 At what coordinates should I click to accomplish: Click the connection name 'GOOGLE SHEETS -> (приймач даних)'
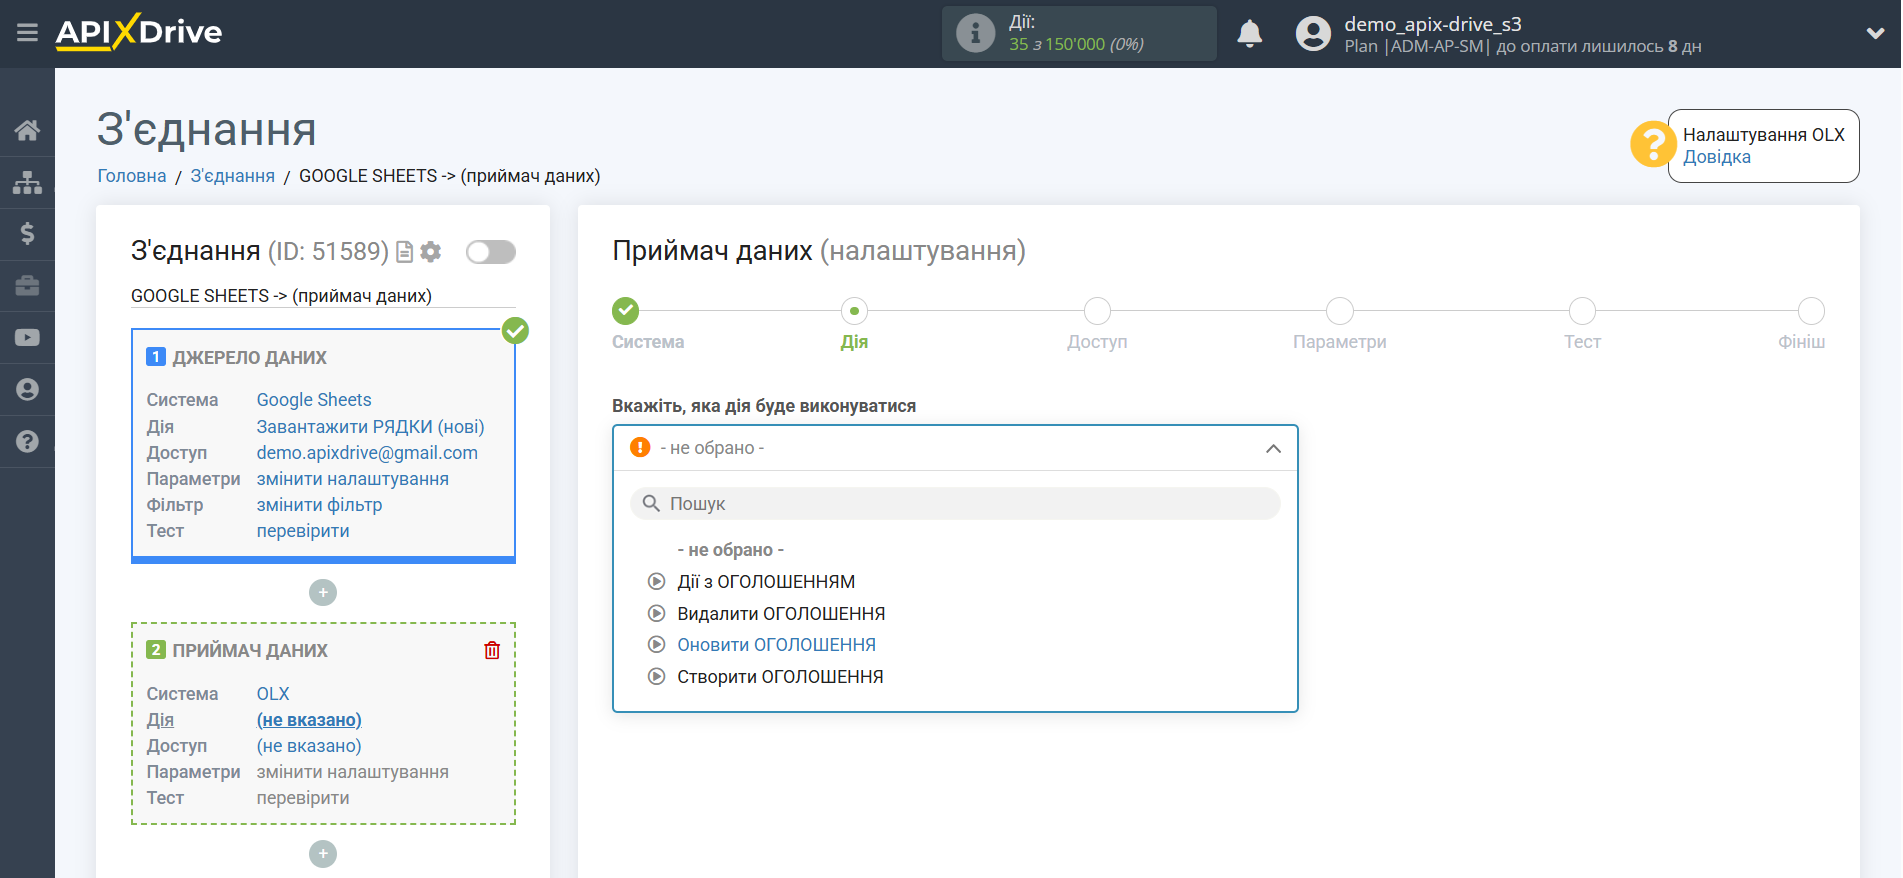click(x=281, y=296)
